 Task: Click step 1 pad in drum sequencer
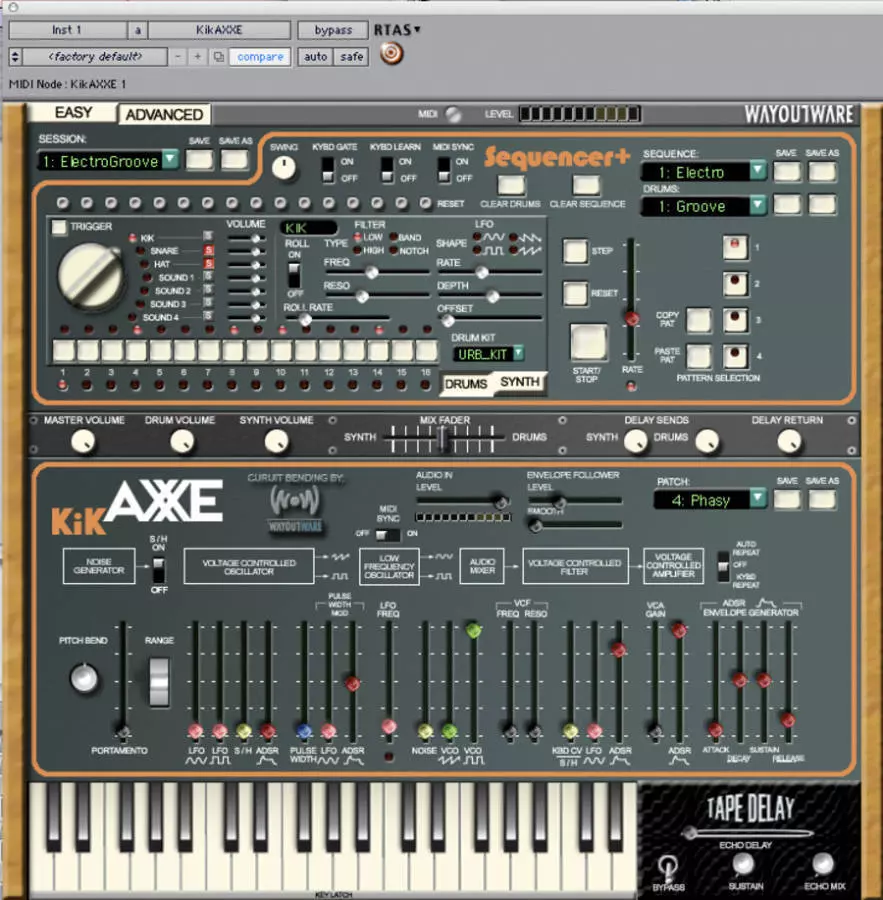pyautogui.click(x=64, y=350)
